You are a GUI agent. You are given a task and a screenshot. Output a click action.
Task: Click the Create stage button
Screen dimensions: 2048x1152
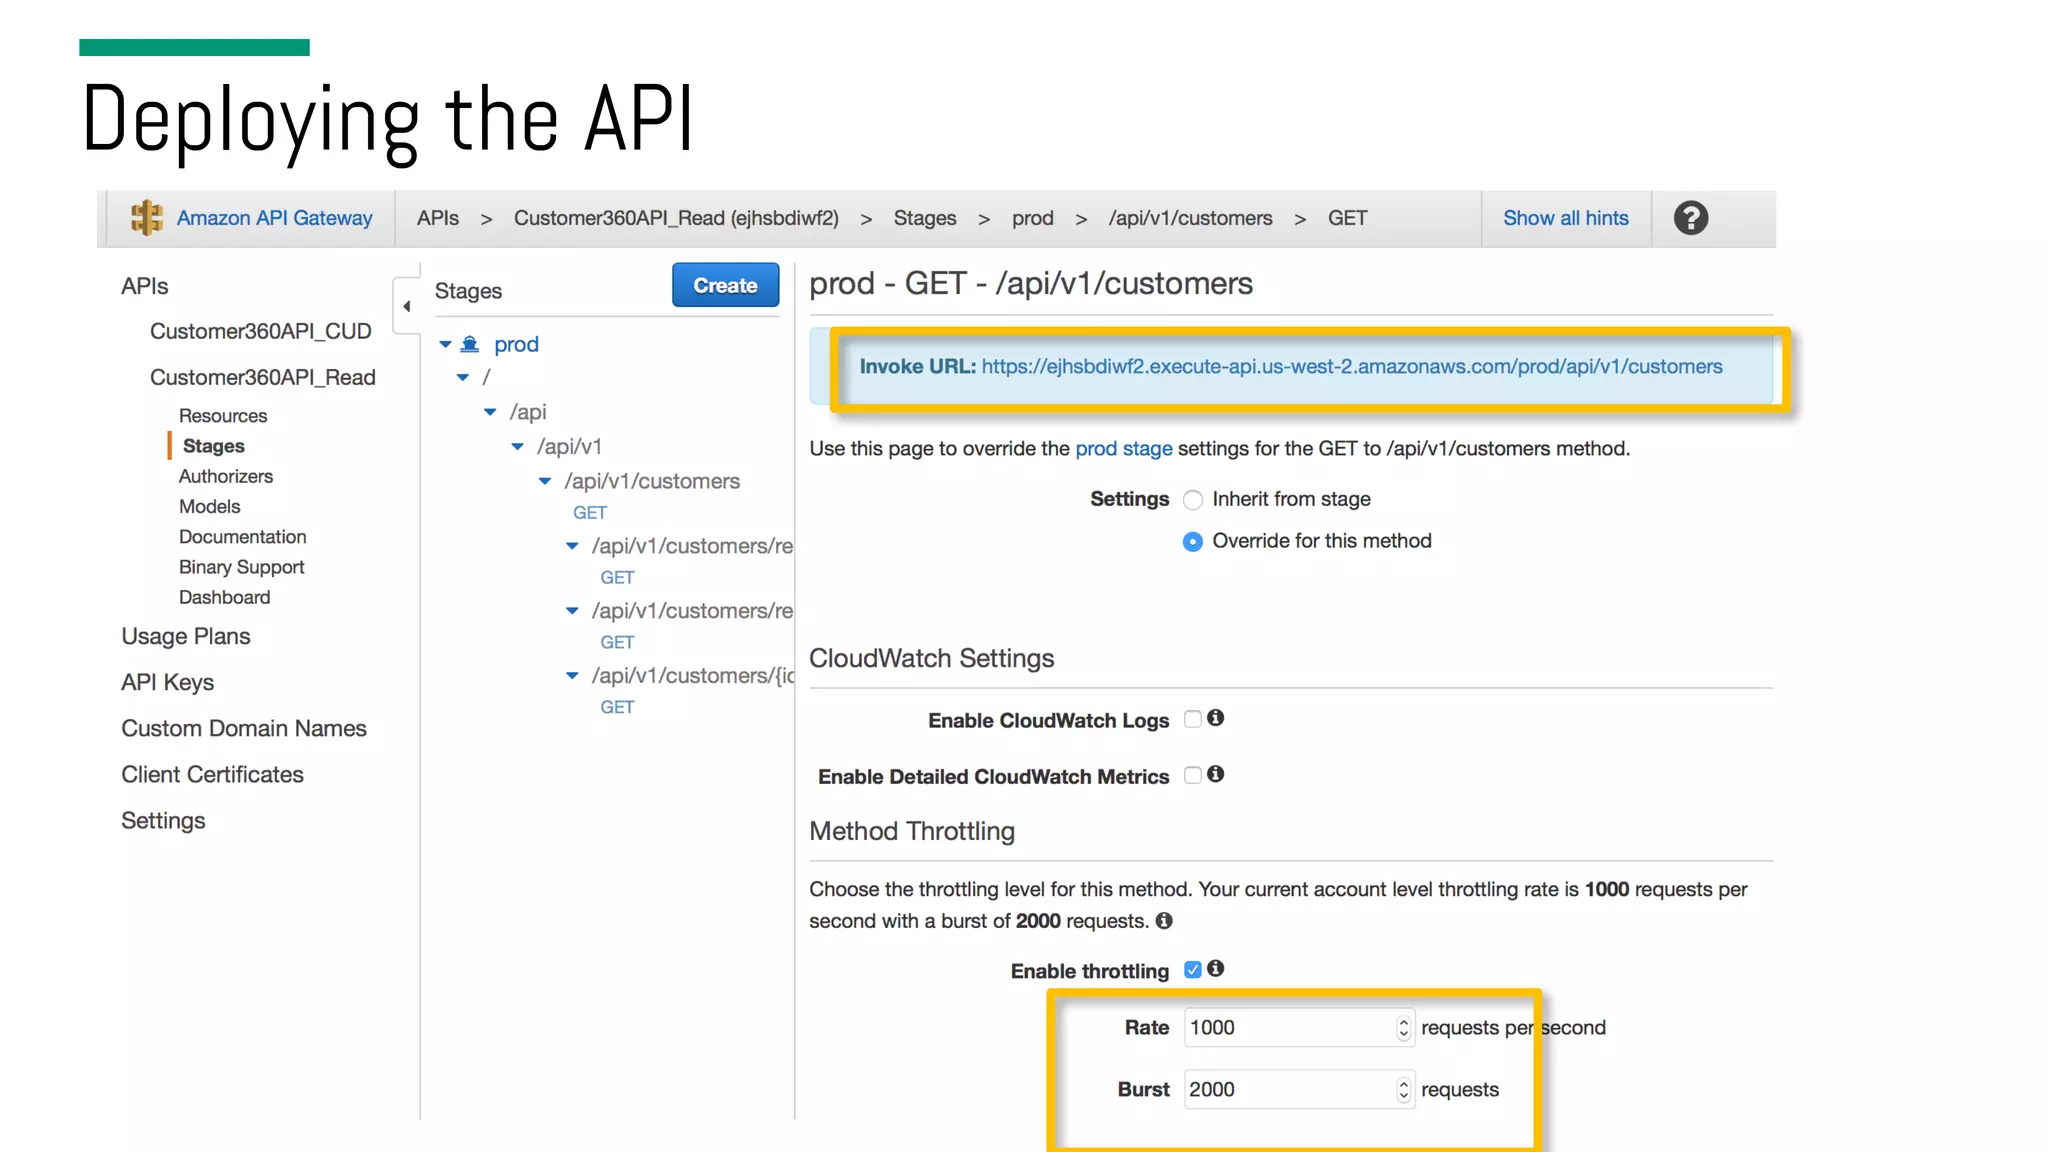725,285
